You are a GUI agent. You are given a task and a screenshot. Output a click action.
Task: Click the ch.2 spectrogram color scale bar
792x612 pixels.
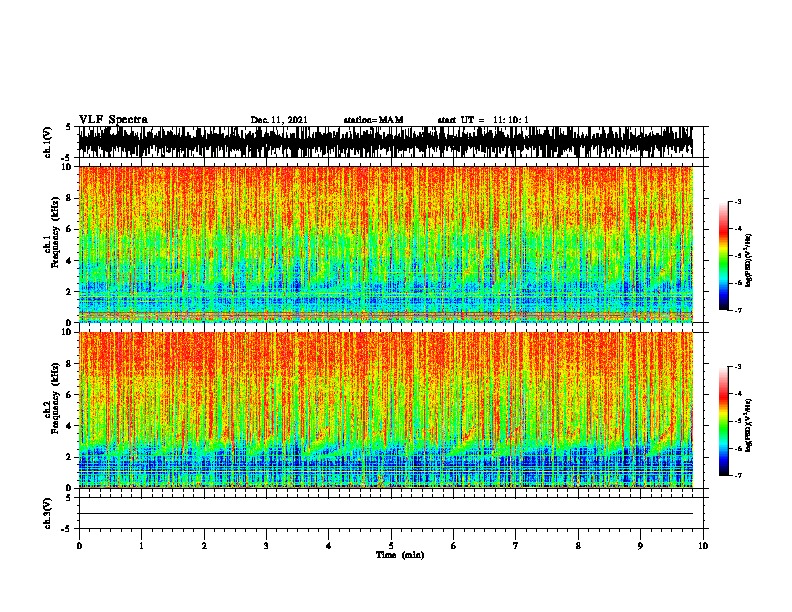pos(724,421)
